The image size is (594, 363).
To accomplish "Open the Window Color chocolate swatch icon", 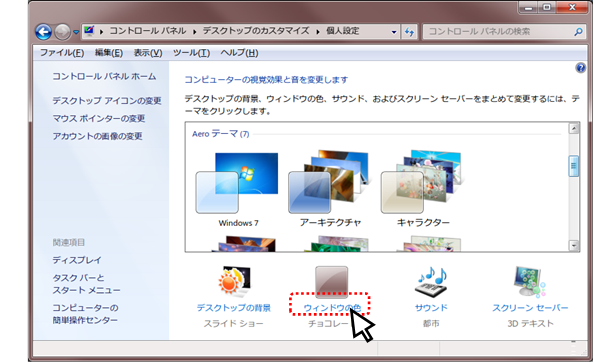I will tap(331, 282).
